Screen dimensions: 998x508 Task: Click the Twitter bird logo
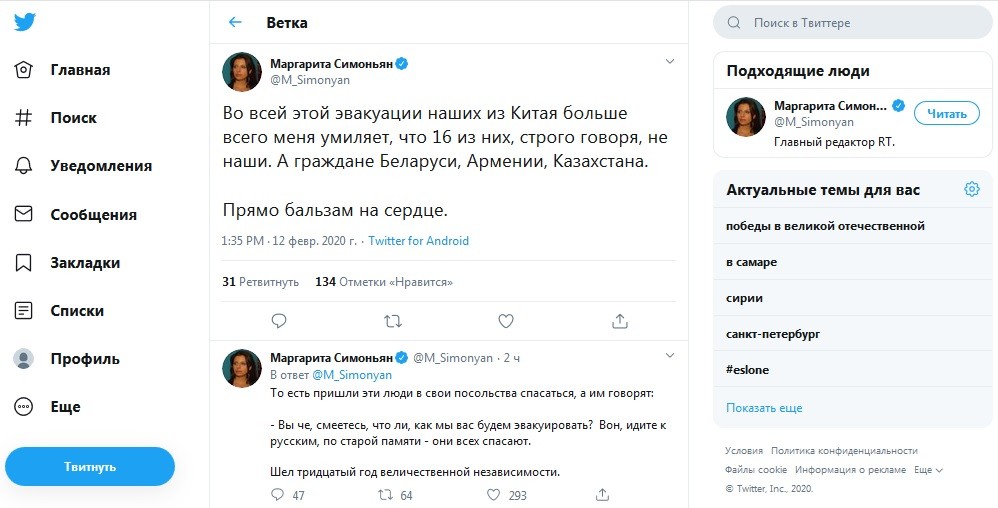[x=24, y=23]
